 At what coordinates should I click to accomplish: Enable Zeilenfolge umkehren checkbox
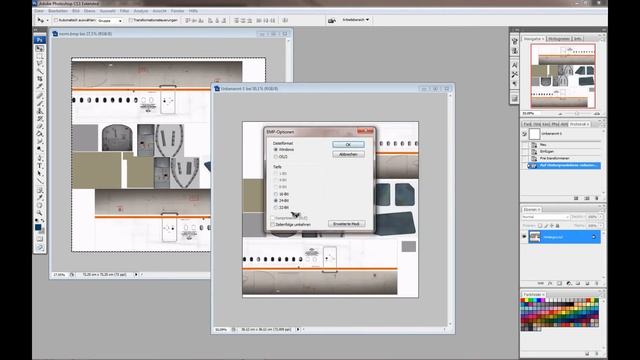(273, 224)
